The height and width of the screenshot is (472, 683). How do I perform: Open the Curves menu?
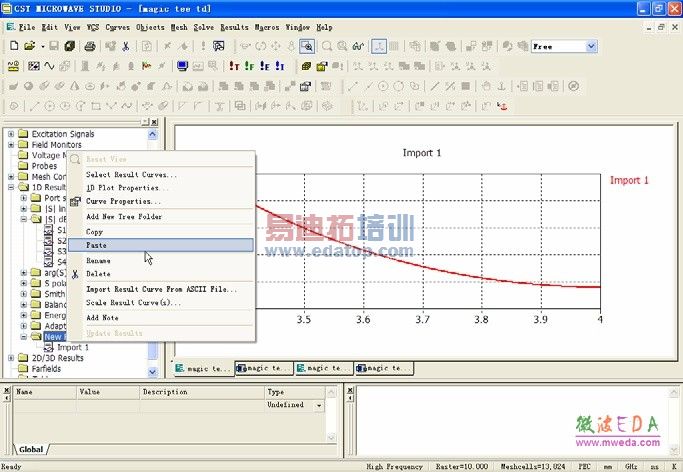pos(118,27)
